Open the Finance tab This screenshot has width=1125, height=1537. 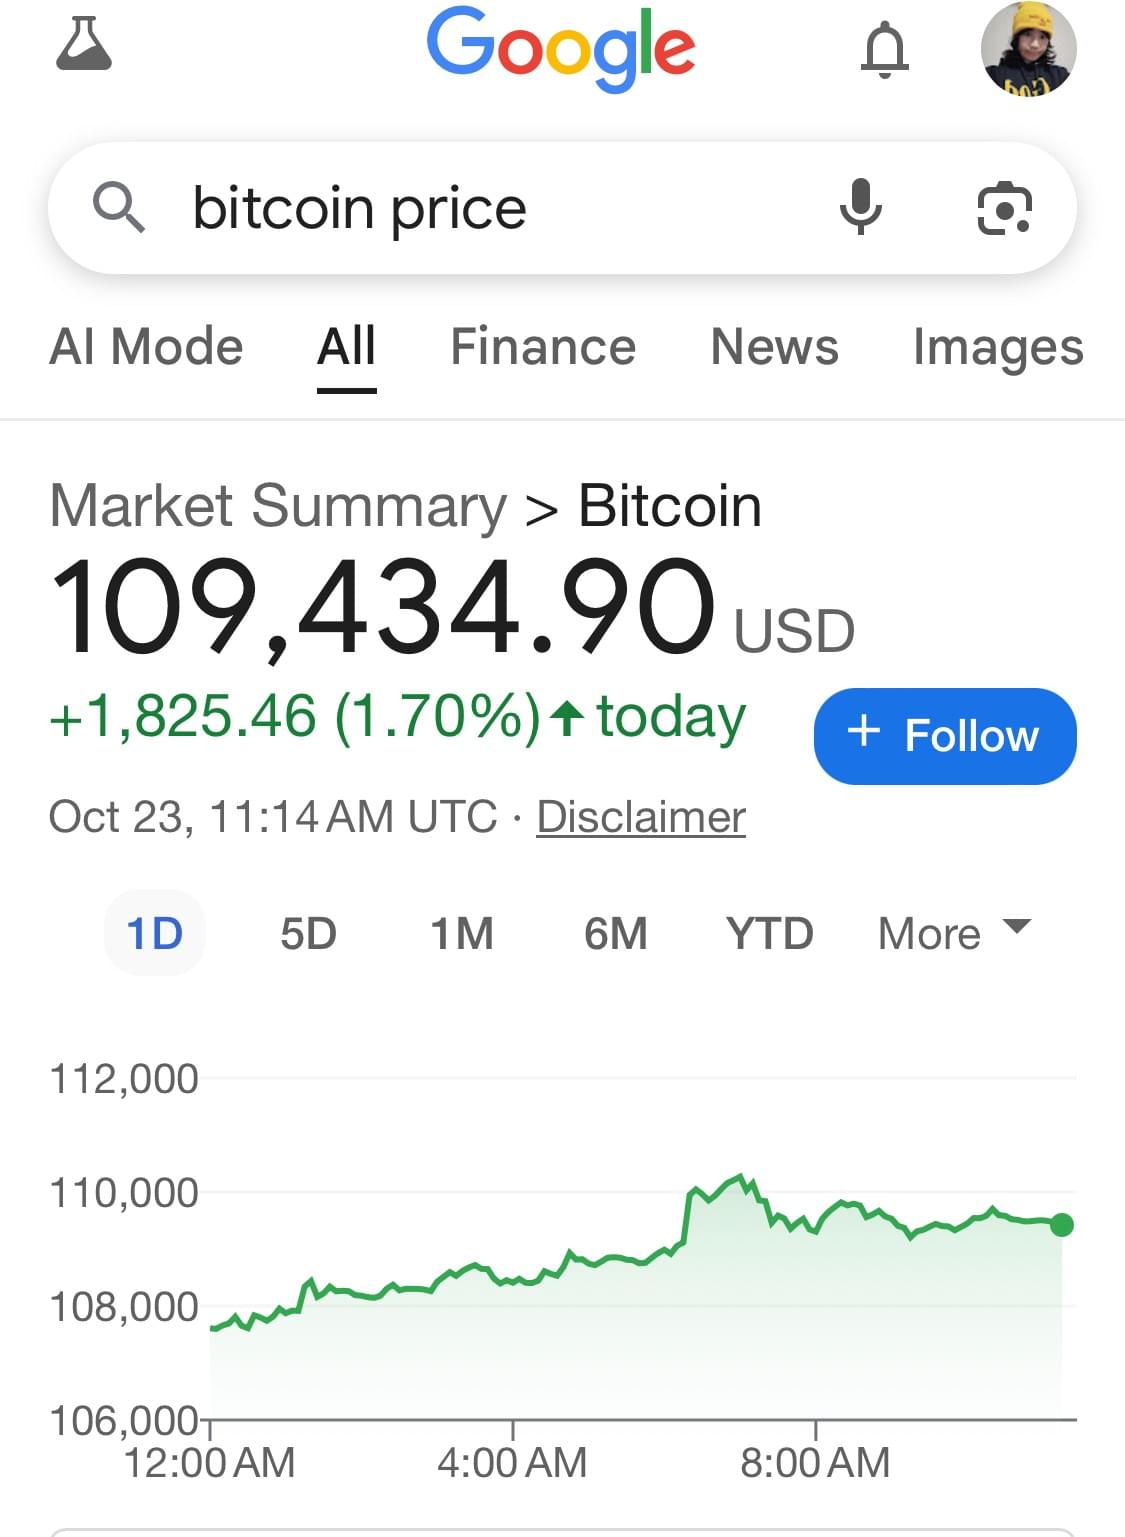(543, 348)
